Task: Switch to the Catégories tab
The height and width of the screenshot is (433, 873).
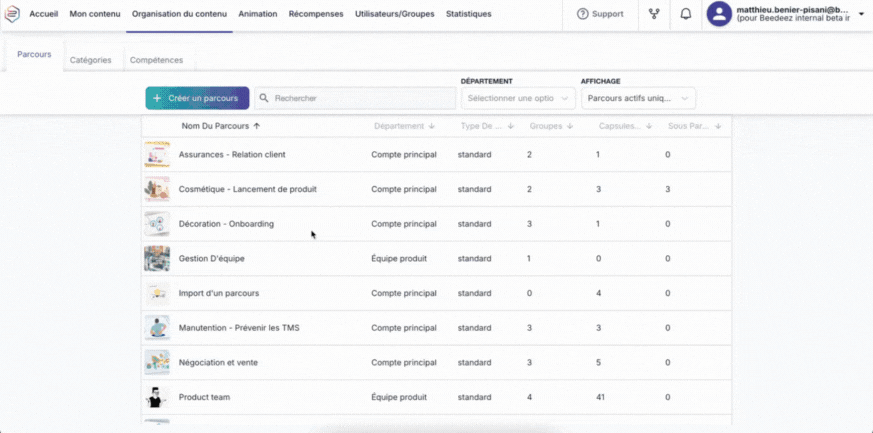Action: [90, 60]
